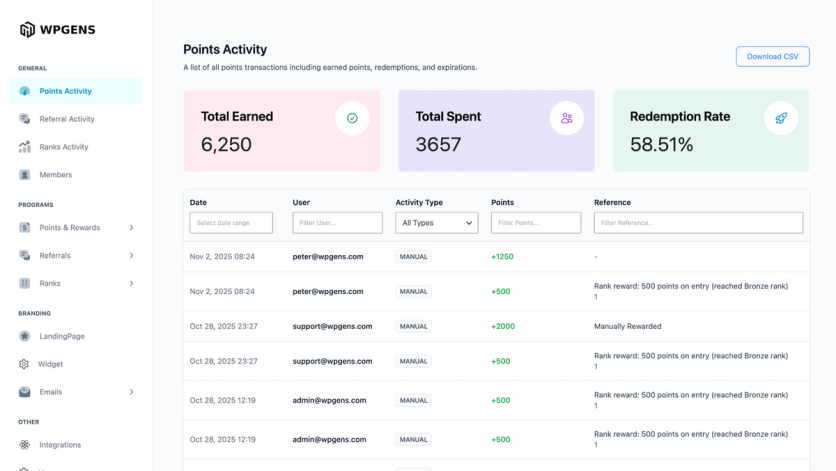
Task: Click the +2000 points value
Action: point(503,326)
